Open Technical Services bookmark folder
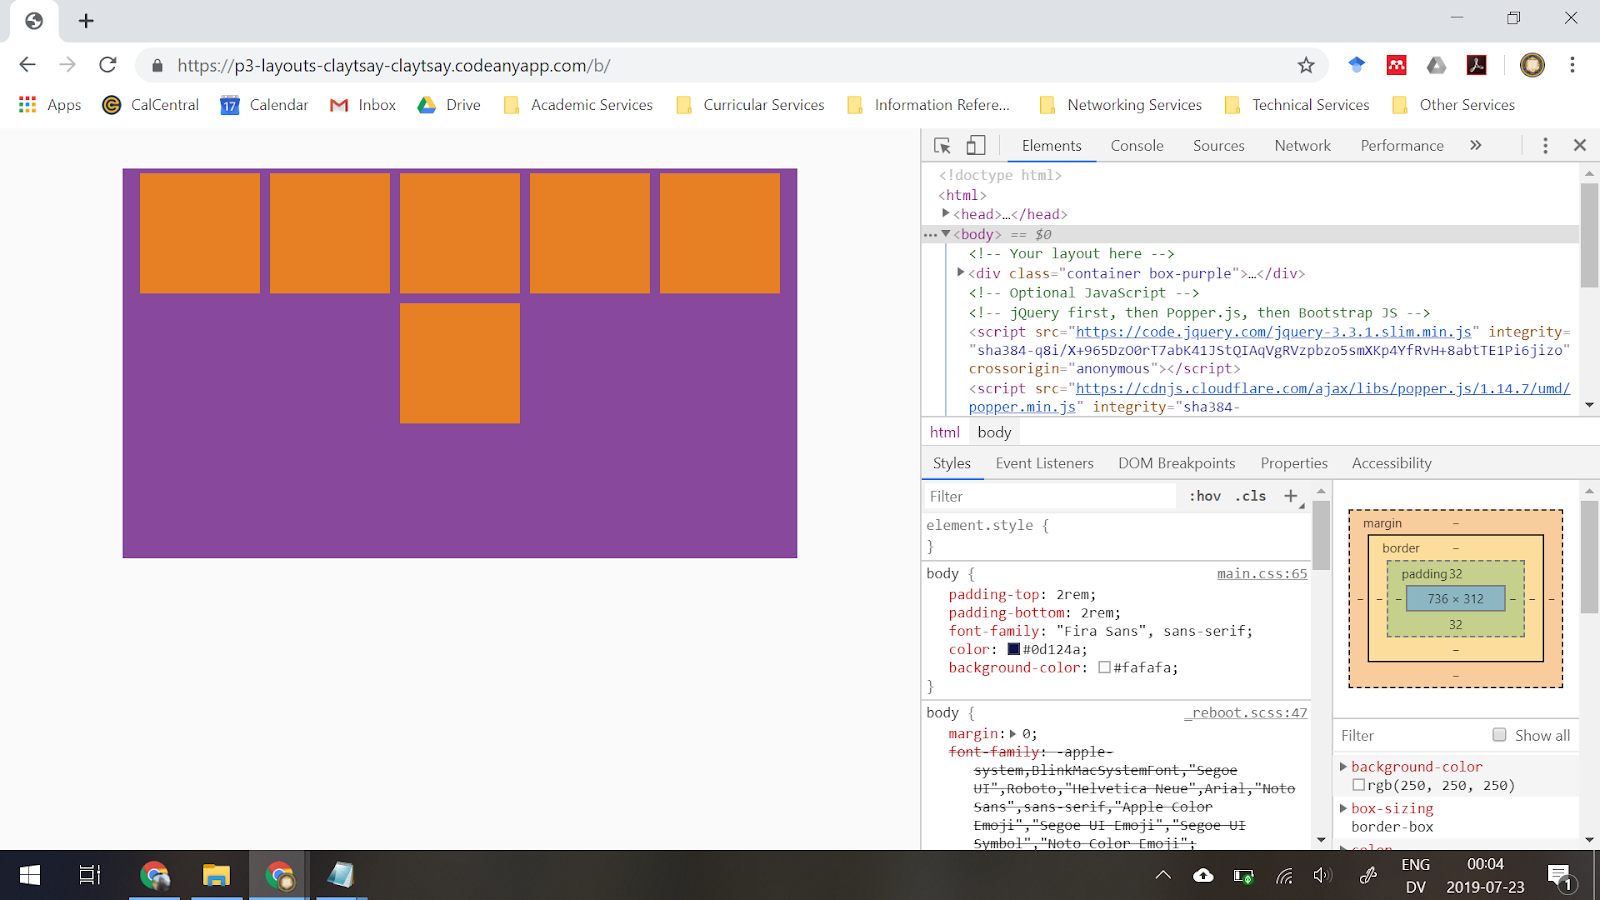This screenshot has height=900, width=1600. click(1297, 105)
